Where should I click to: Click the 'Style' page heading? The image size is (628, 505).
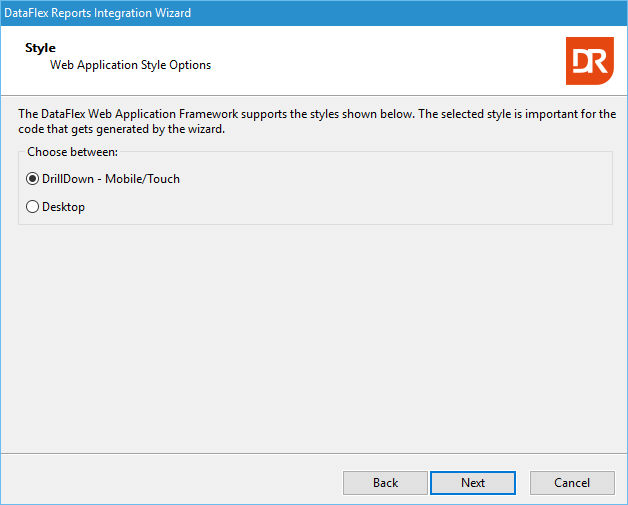click(40, 48)
